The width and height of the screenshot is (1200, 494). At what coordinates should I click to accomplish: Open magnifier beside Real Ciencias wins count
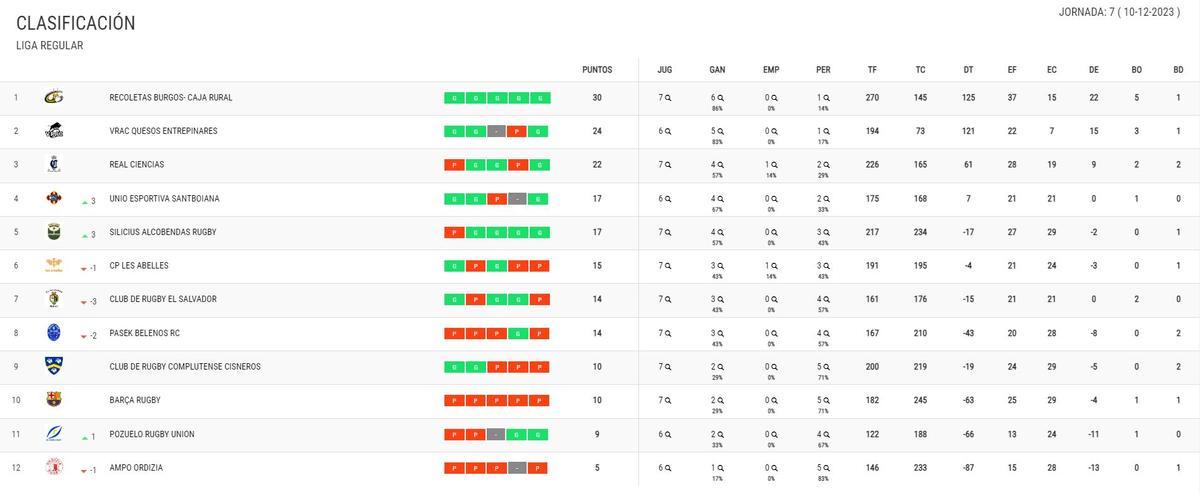(720, 165)
